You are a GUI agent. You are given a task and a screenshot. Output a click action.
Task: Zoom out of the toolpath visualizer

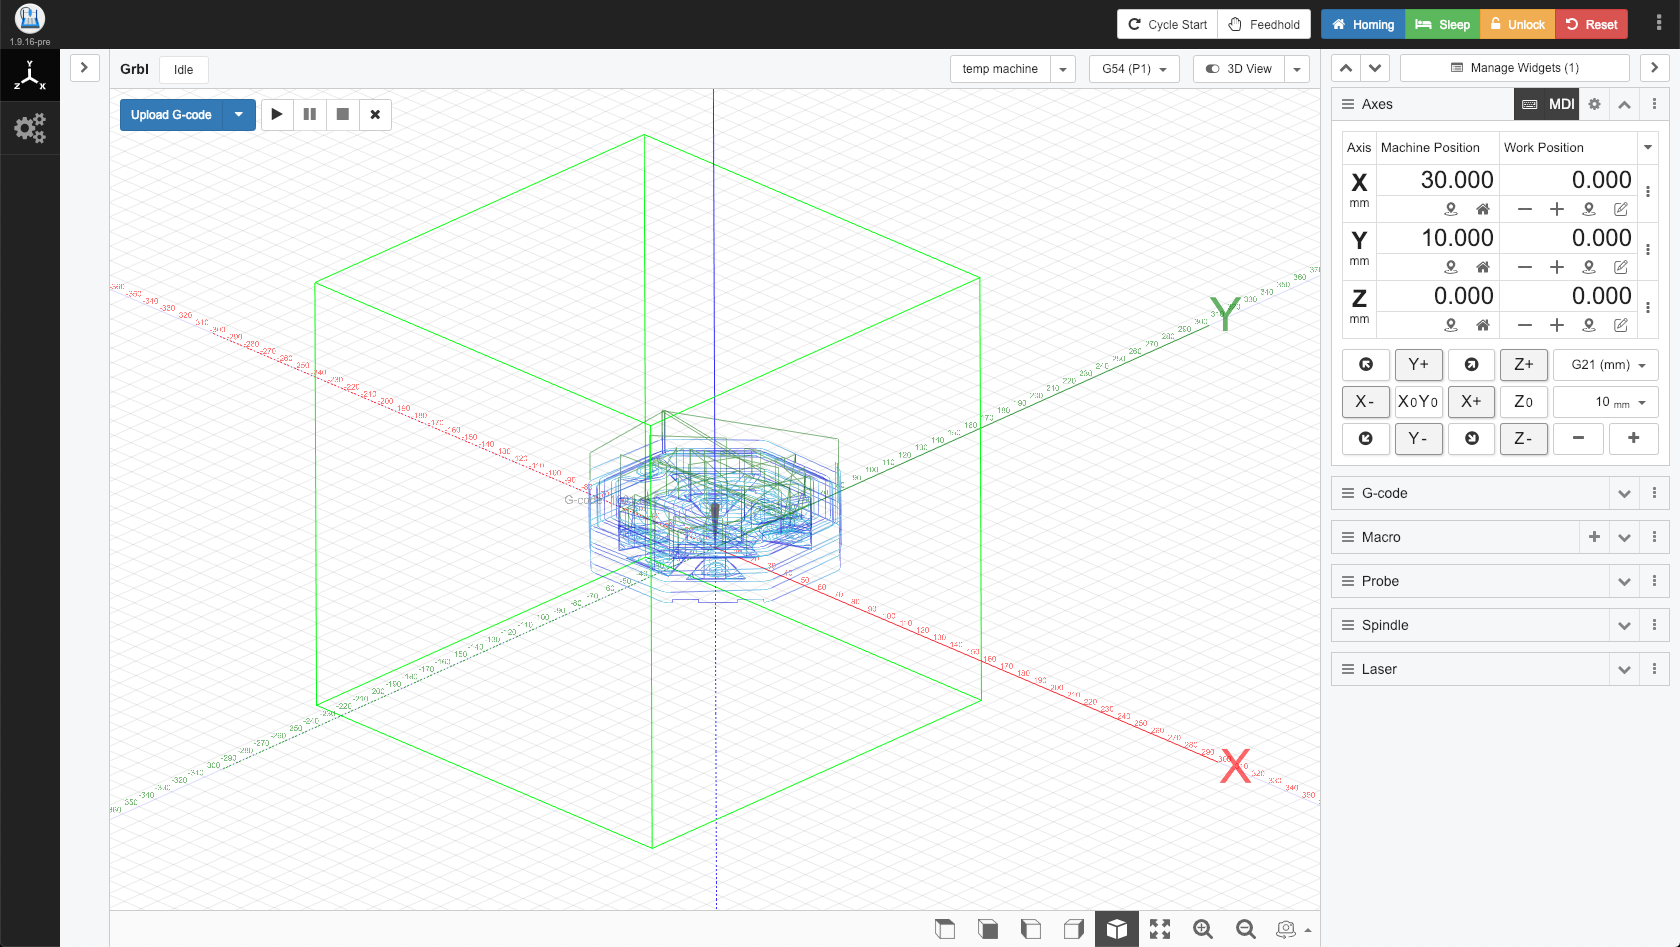(1245, 929)
